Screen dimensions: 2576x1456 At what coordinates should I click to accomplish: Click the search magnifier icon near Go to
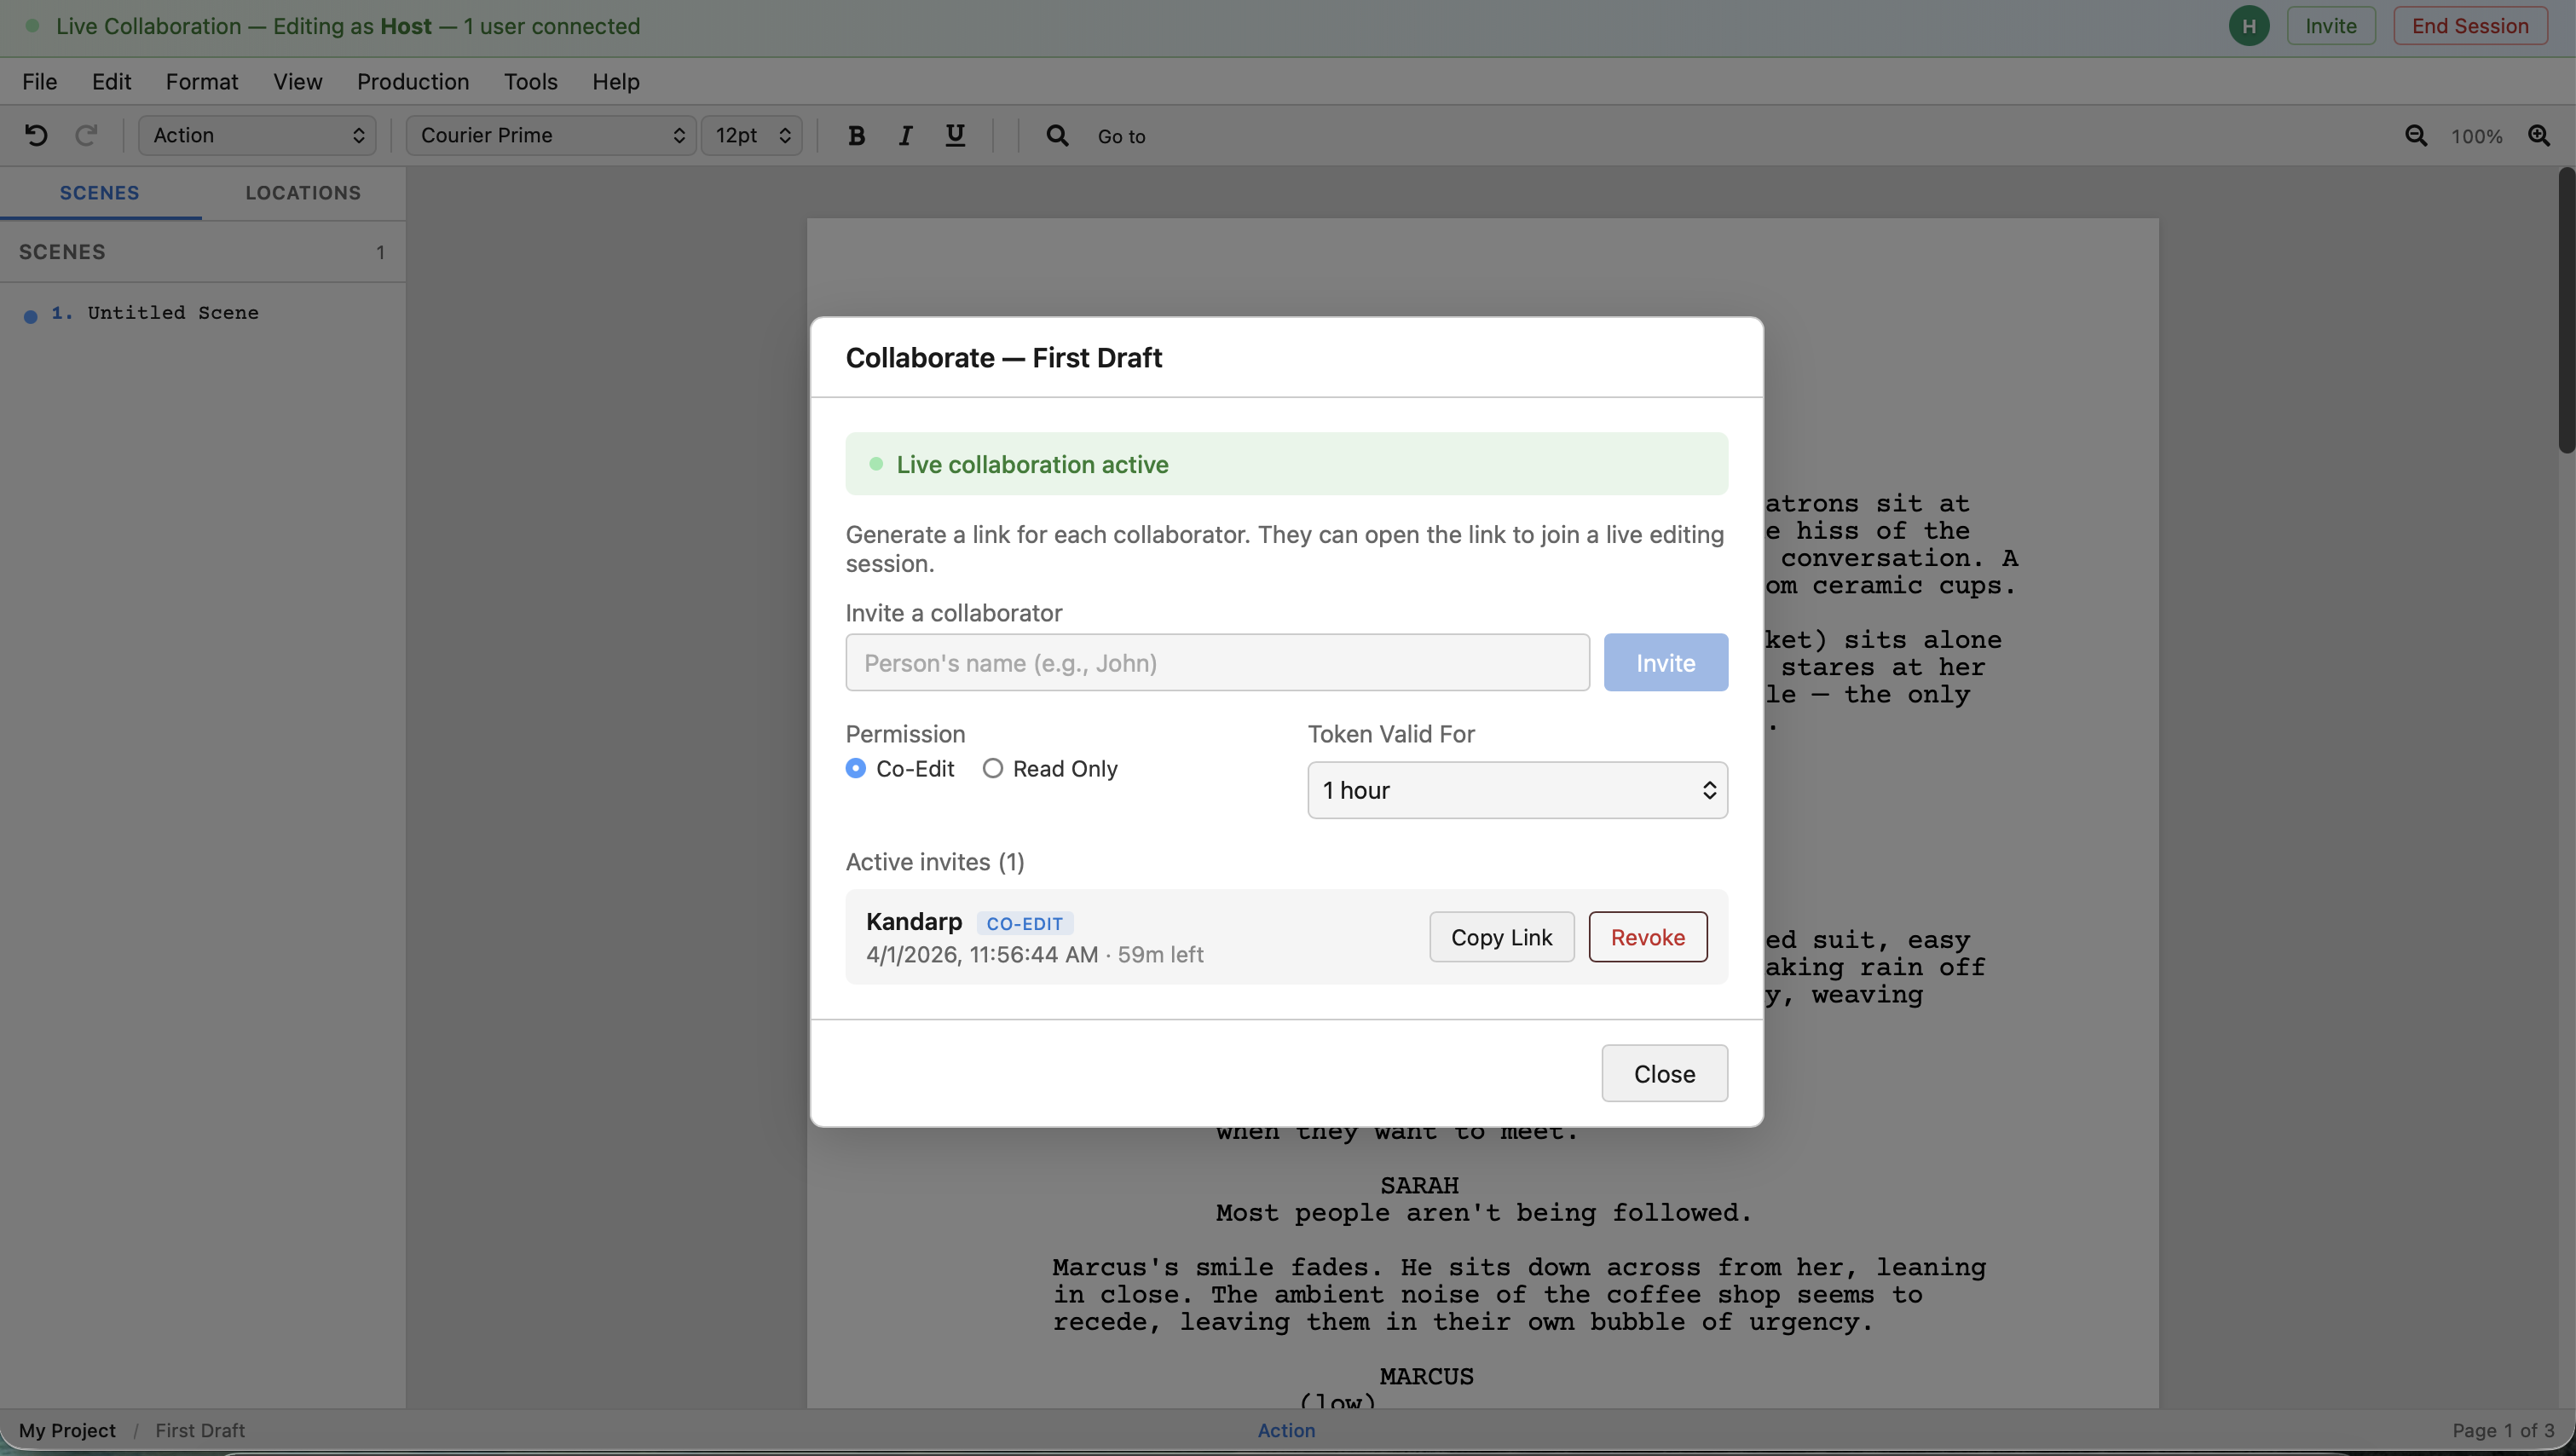pyautogui.click(x=1057, y=135)
